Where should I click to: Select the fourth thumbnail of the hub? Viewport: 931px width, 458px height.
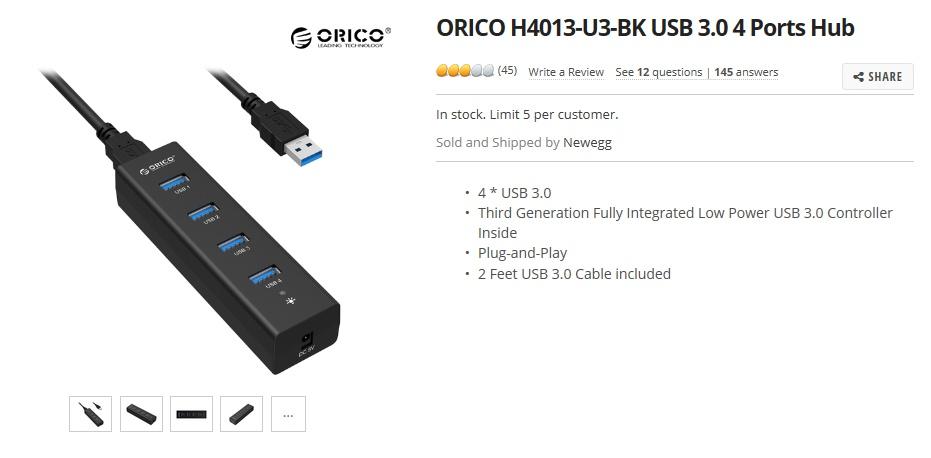pos(241,414)
